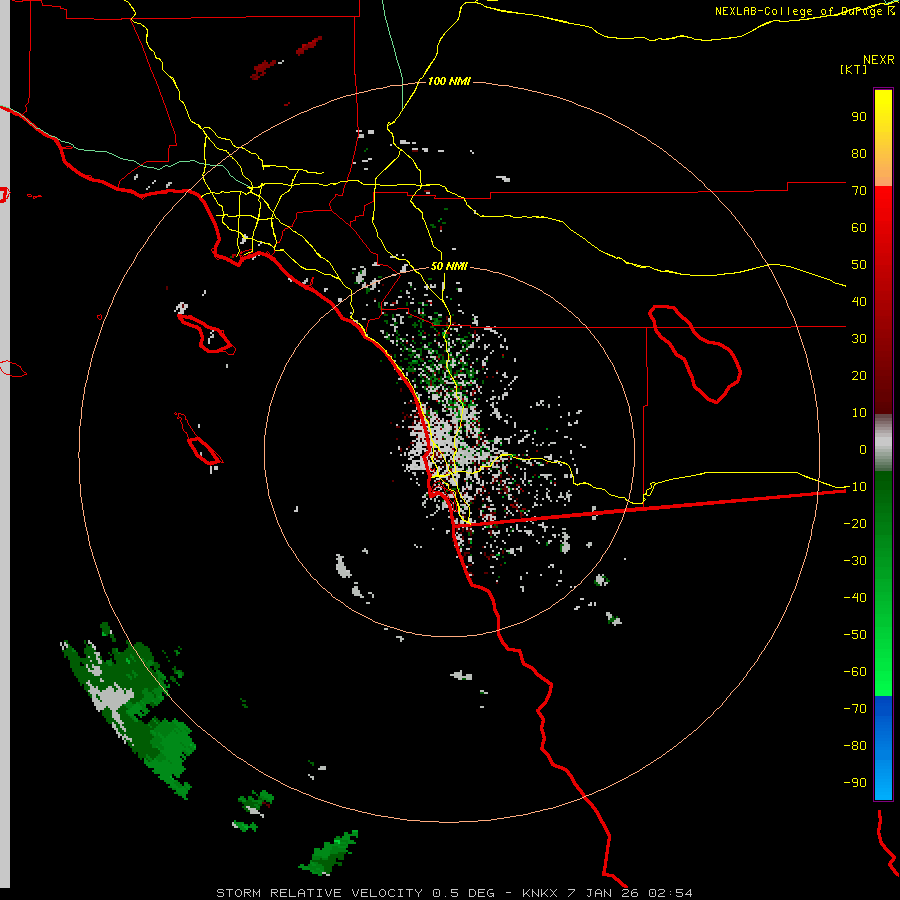This screenshot has width=900, height=900.
Task: Click the 100 NMI range ring label
Action: pos(449,82)
